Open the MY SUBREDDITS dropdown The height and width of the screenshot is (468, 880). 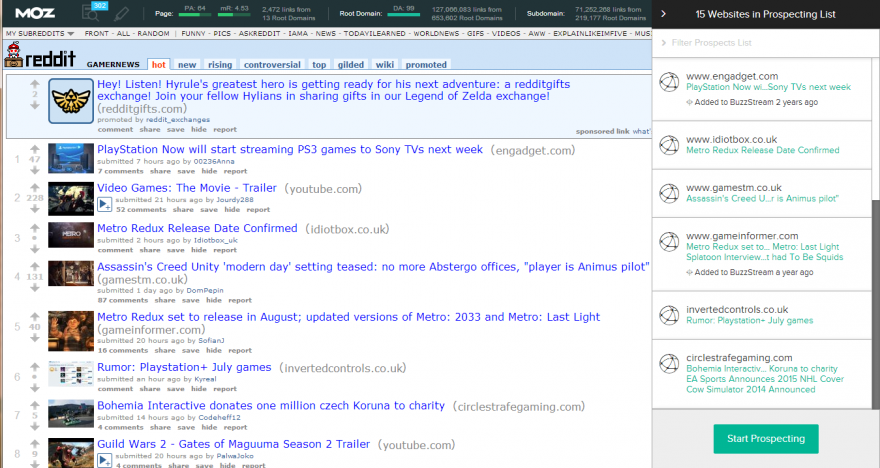coord(40,34)
